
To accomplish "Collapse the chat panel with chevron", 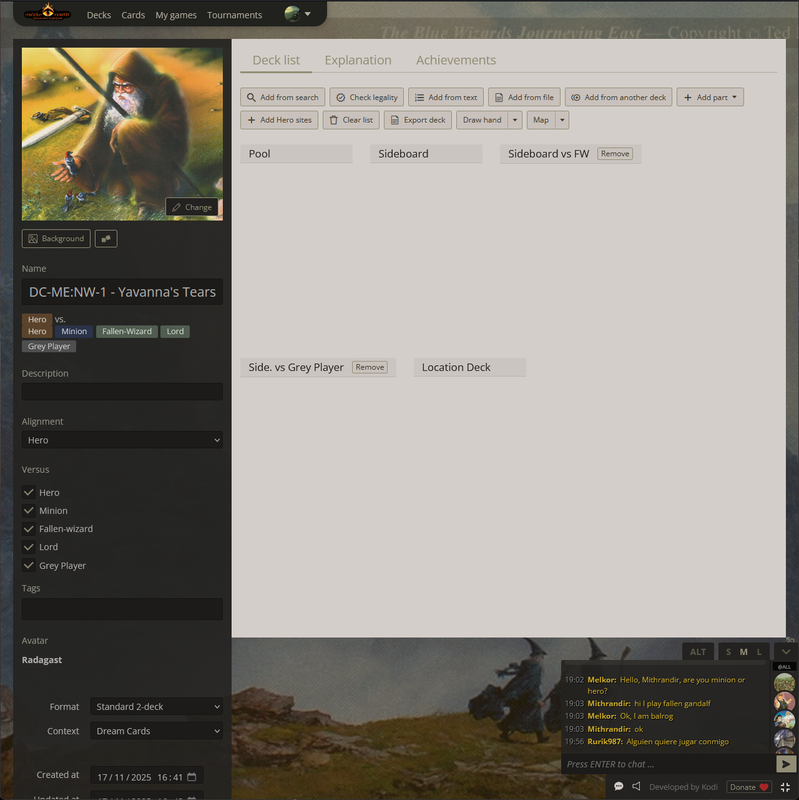I will [x=786, y=652].
